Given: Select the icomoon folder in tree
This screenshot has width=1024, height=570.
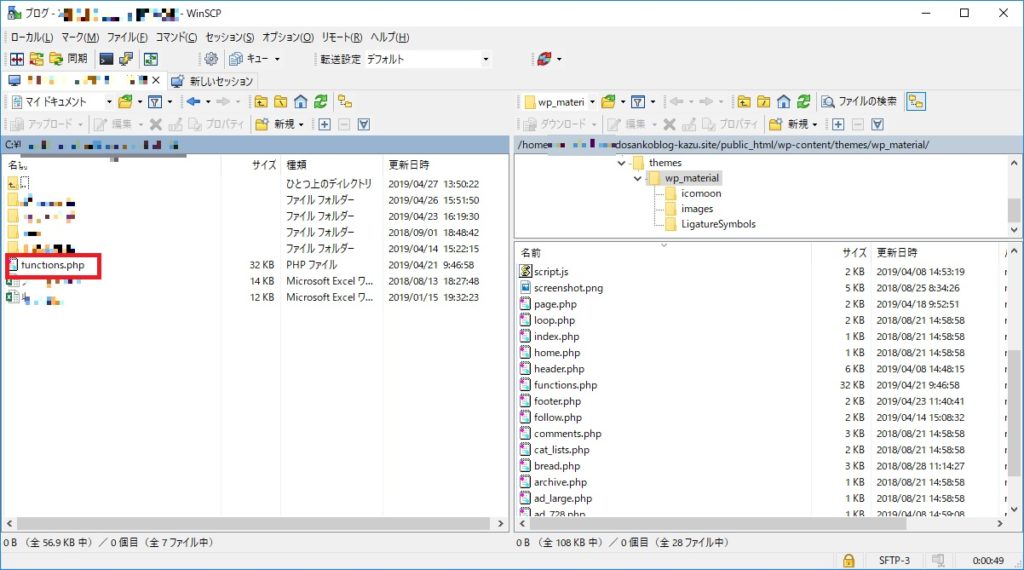Looking at the screenshot, I should tap(701, 193).
